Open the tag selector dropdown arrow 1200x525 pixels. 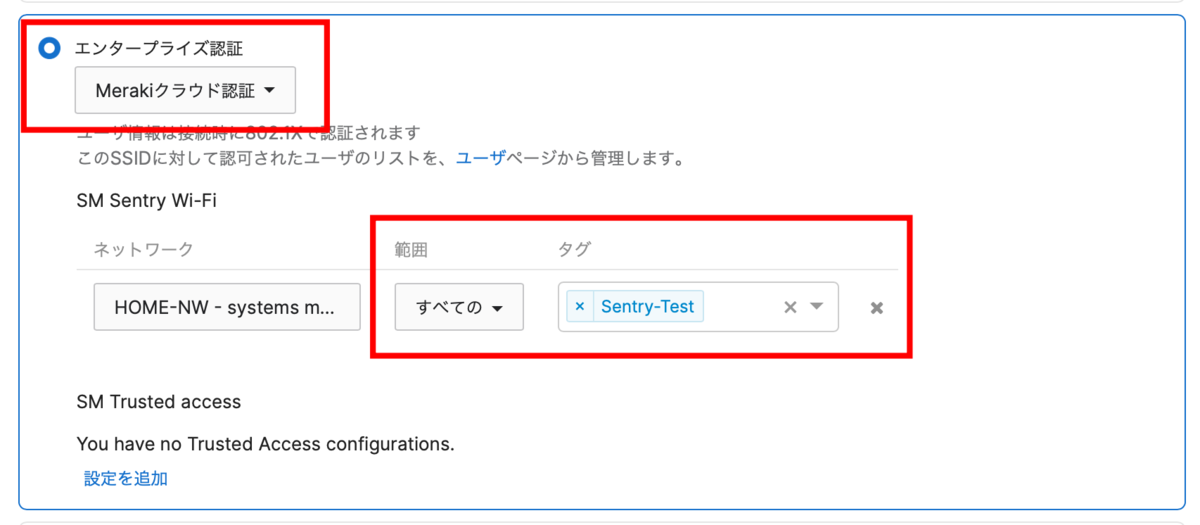[817, 307]
